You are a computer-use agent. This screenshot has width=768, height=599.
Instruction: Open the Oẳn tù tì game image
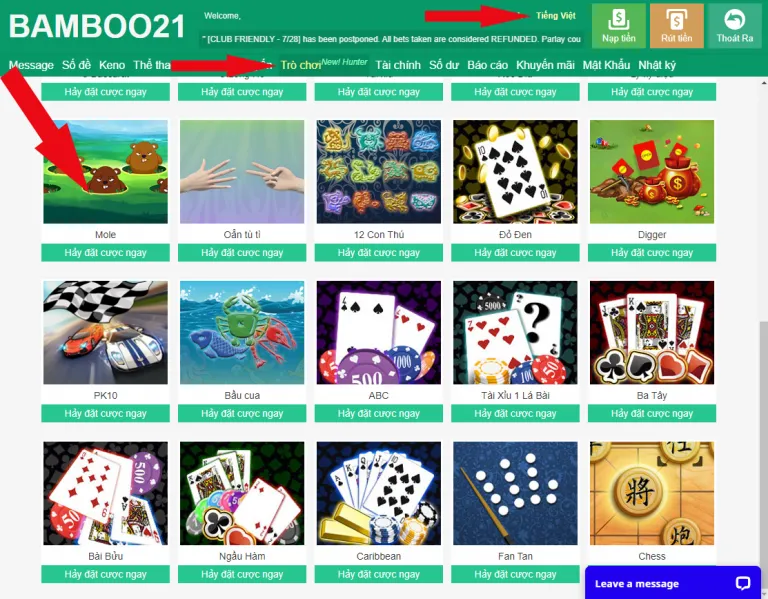click(242, 172)
